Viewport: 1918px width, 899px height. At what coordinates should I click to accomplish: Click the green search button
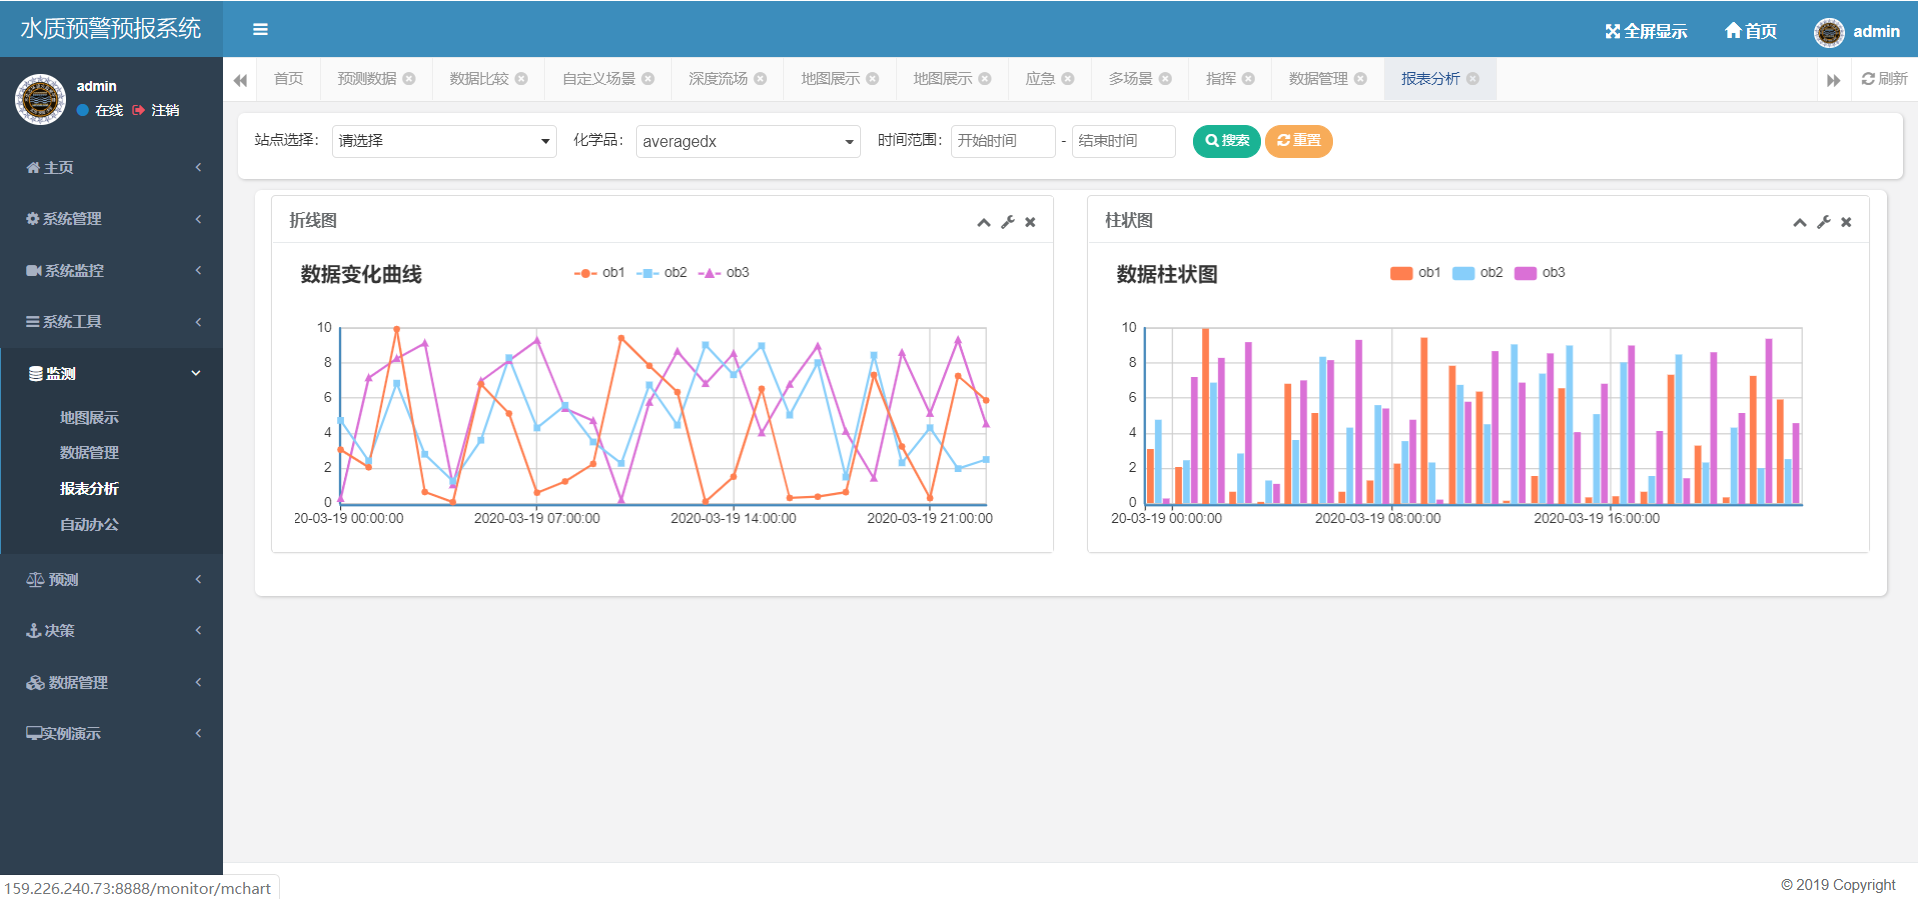coord(1226,141)
